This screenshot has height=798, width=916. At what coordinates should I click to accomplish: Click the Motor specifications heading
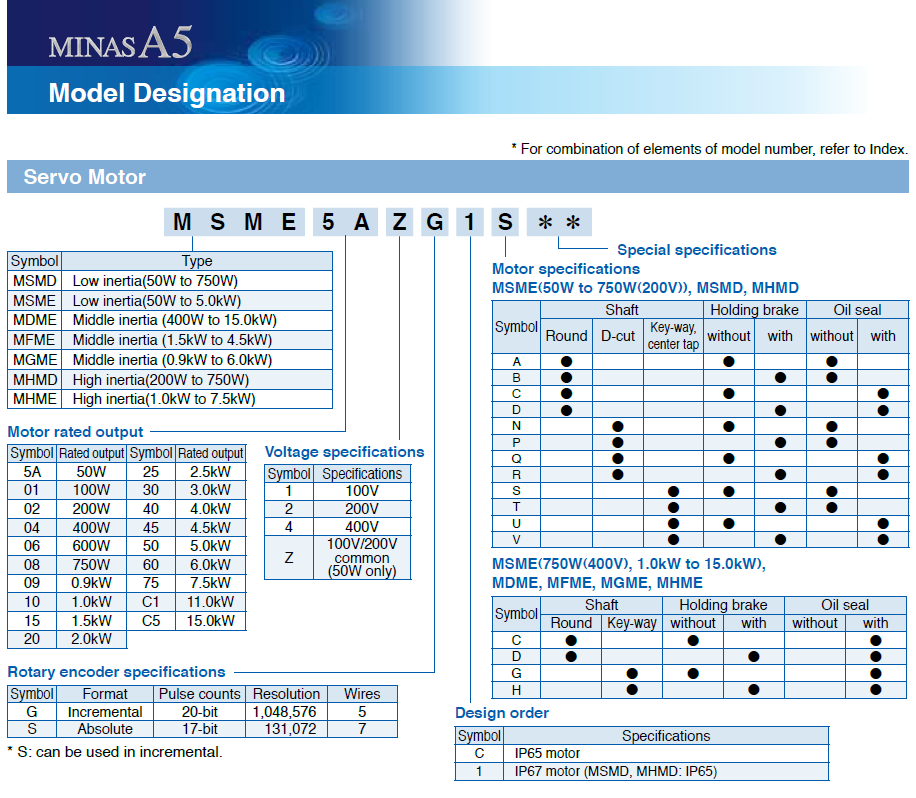coord(565,269)
